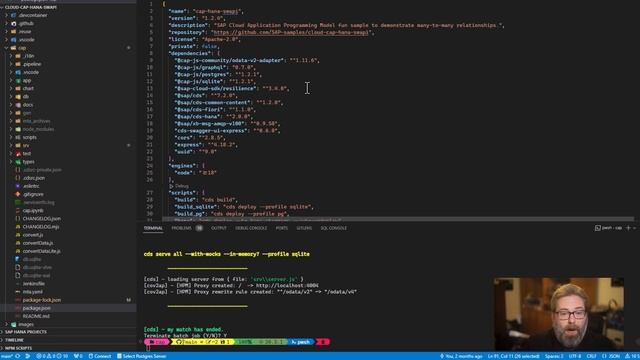Click the git blame 'You, 2 months ago'
Image resolution: width=640 pixels, height=360 pixels.
pyautogui.click(x=461, y=356)
